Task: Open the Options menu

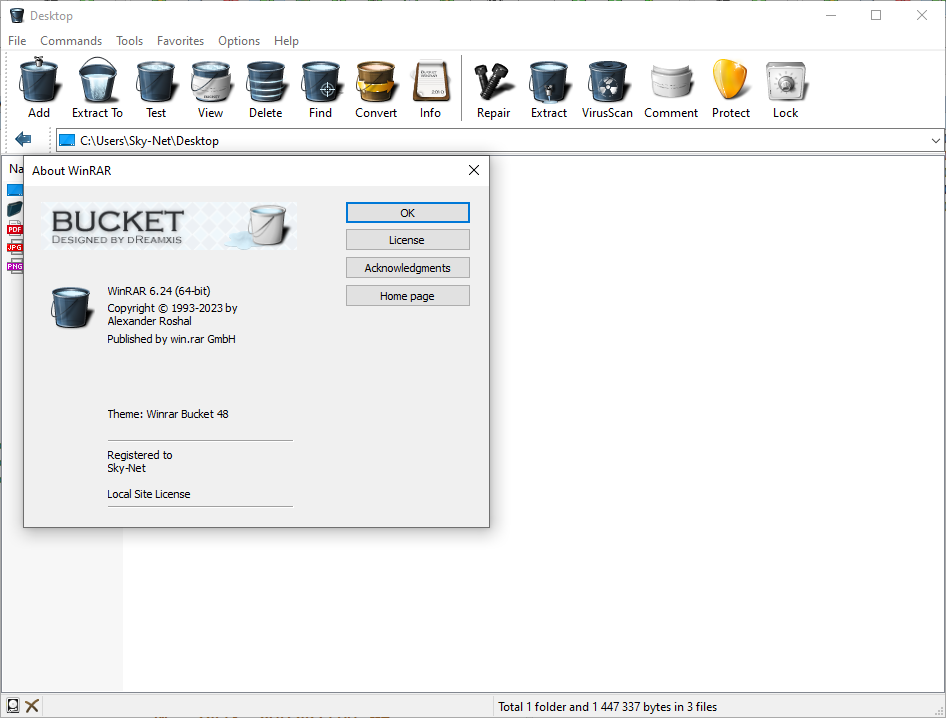Action: 239,41
